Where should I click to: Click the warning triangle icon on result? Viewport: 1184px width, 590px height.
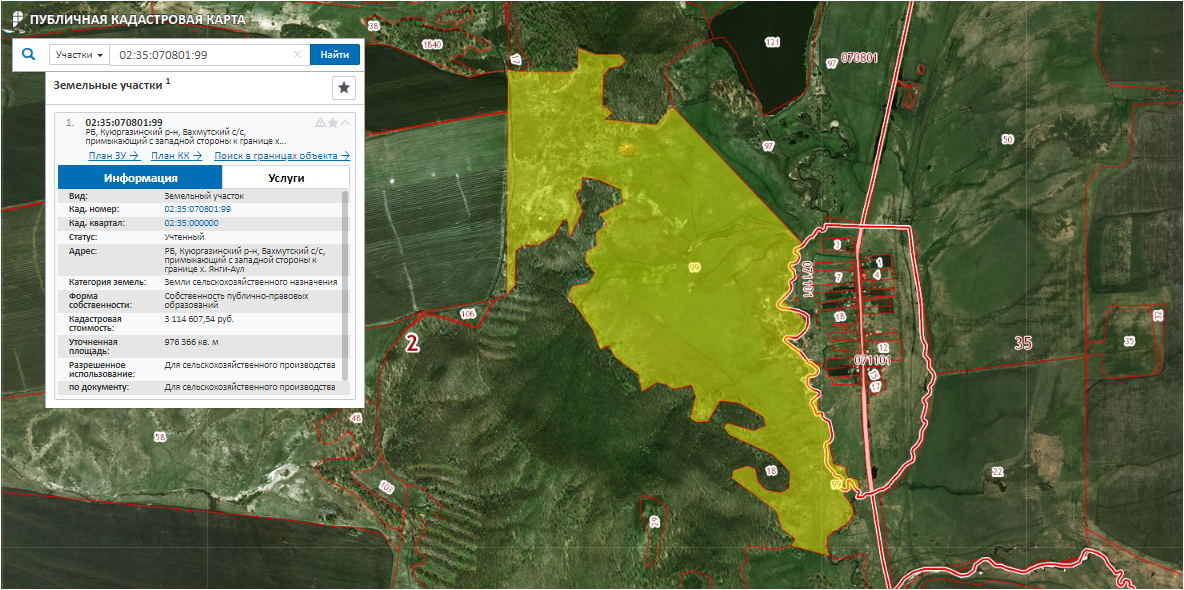320,122
